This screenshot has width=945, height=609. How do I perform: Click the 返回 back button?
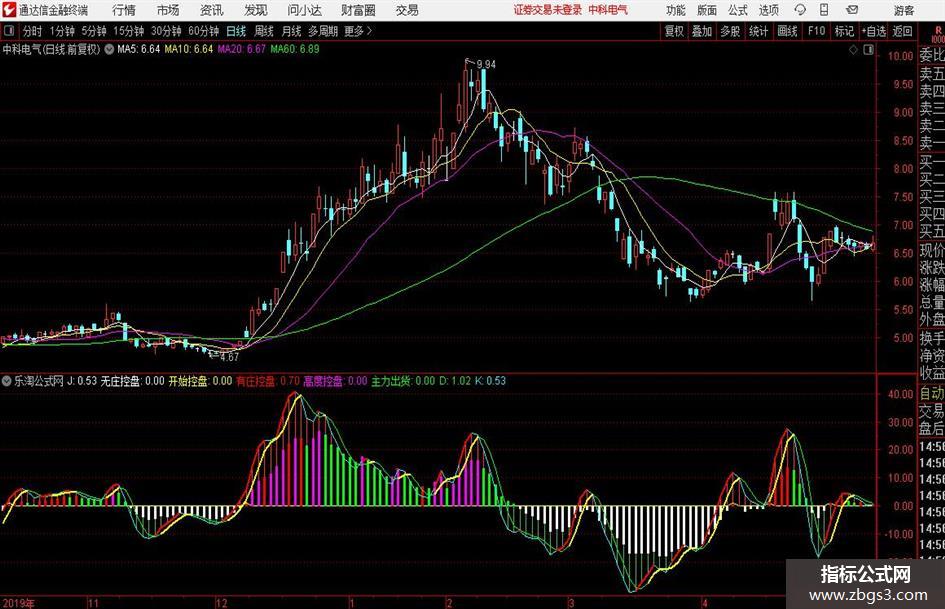902,31
